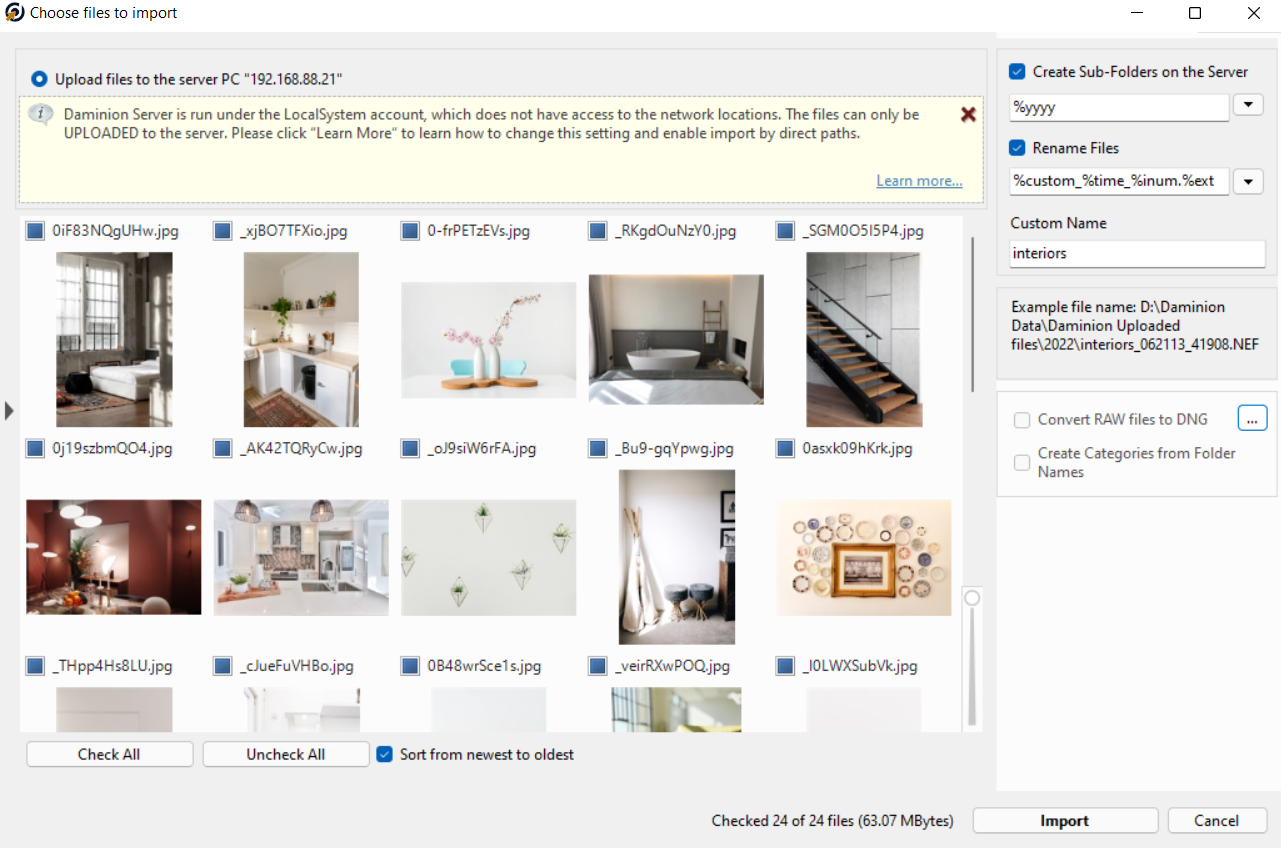Screen dimensions: 1281x848
Task: Disable Create Sub-Folders on the Server
Action: pyautogui.click(x=1017, y=72)
